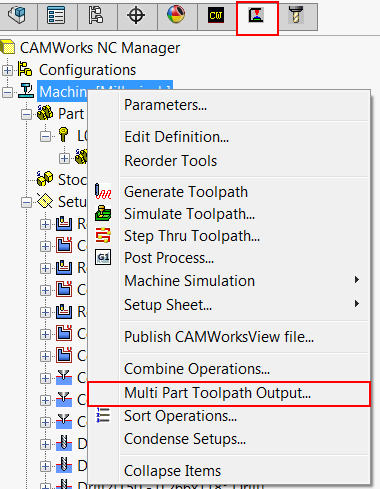Viewport: 380px width, 489px height.
Task: Switch to the PropertyManager tab
Action: pos(57,15)
